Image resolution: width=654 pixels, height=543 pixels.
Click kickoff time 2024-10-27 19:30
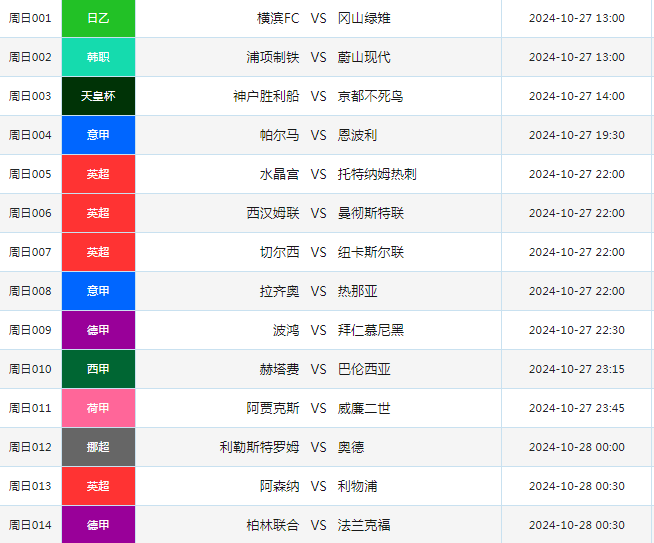click(577, 135)
